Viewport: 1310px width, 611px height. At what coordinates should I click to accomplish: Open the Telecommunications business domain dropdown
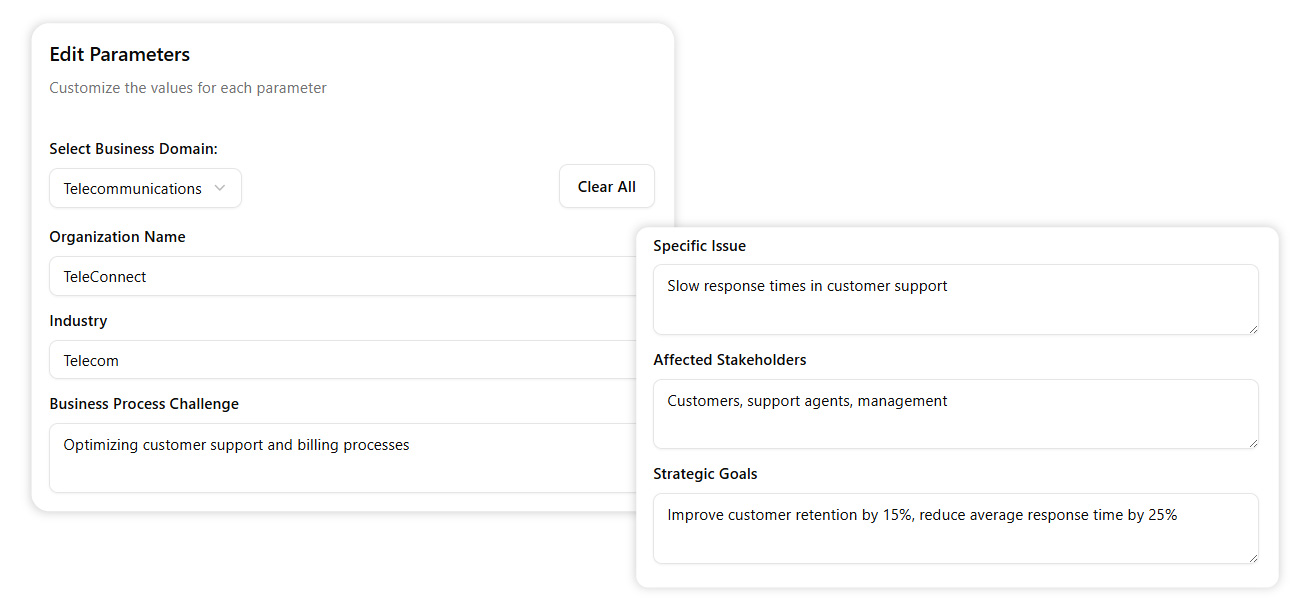pyautogui.click(x=145, y=188)
